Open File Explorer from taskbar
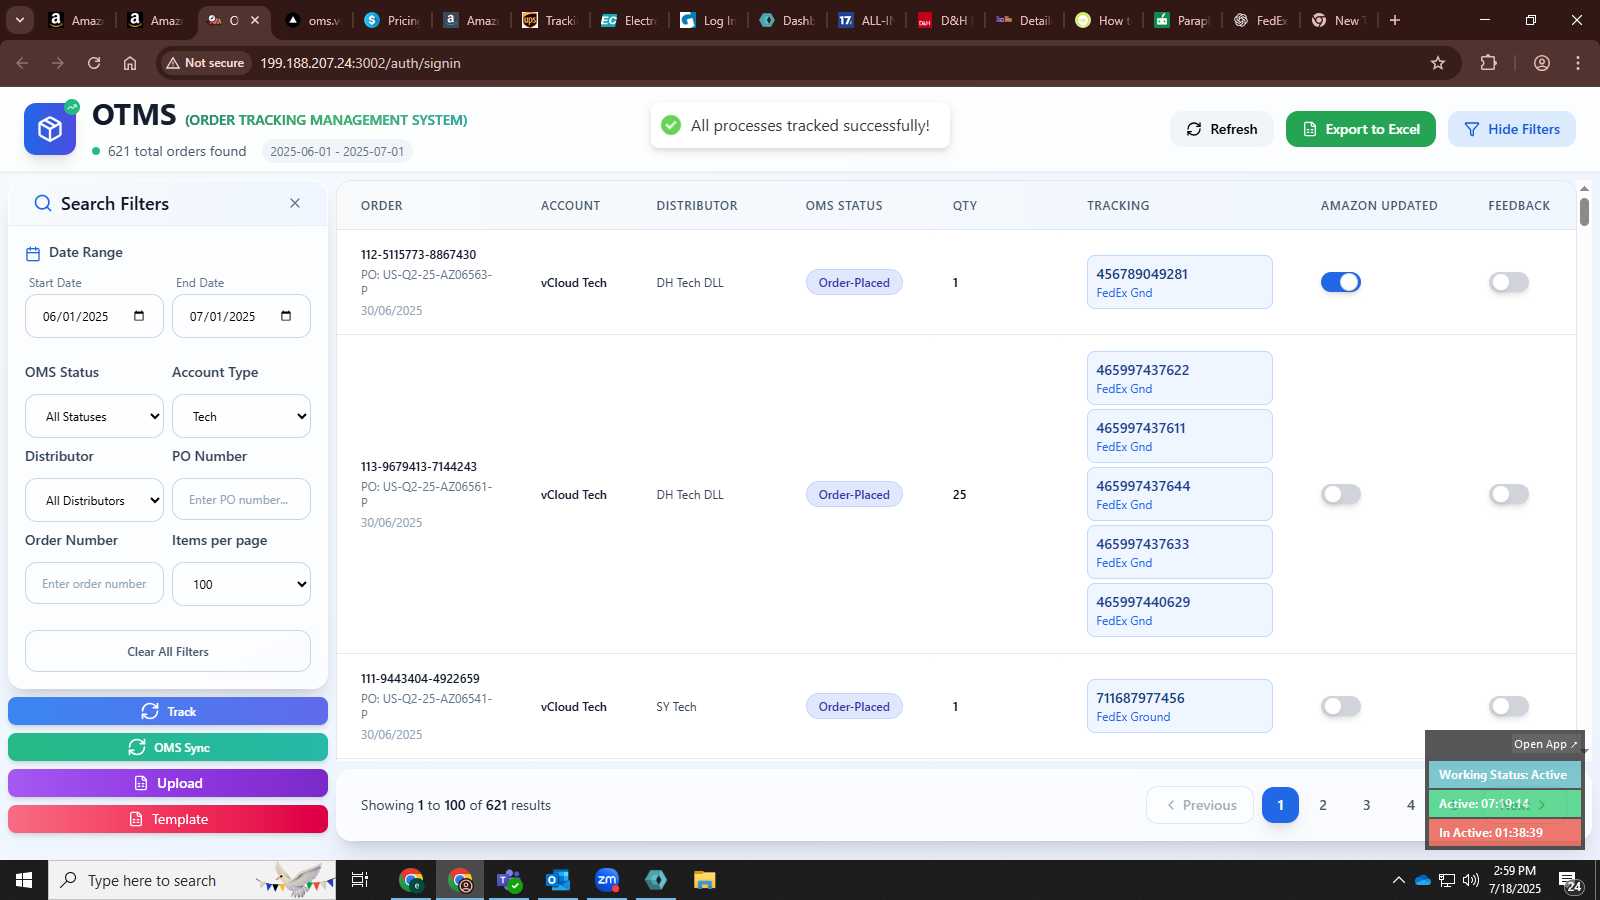Screen dimensions: 1600x900 (705, 880)
